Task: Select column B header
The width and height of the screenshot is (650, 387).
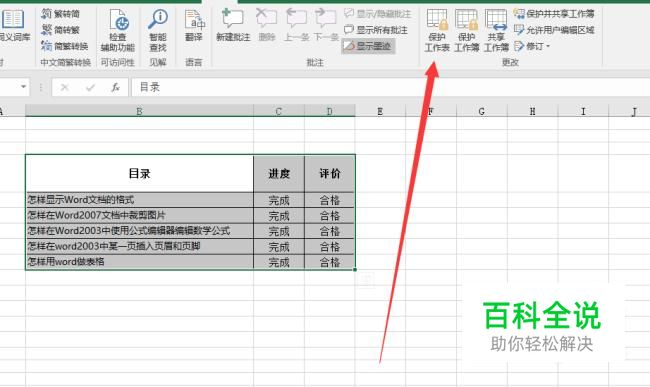Action: point(139,111)
